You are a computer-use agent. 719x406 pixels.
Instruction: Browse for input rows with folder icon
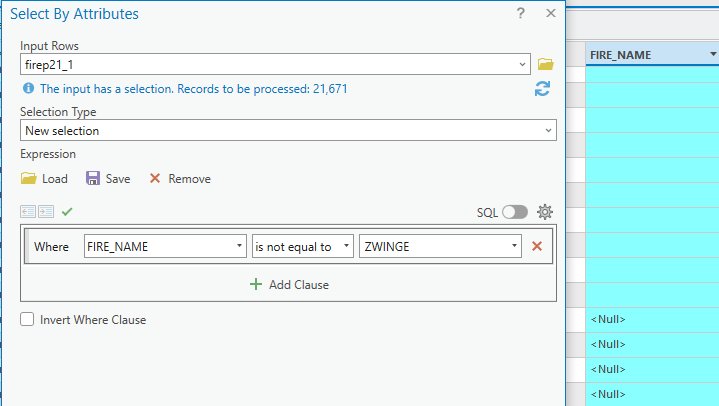point(545,64)
